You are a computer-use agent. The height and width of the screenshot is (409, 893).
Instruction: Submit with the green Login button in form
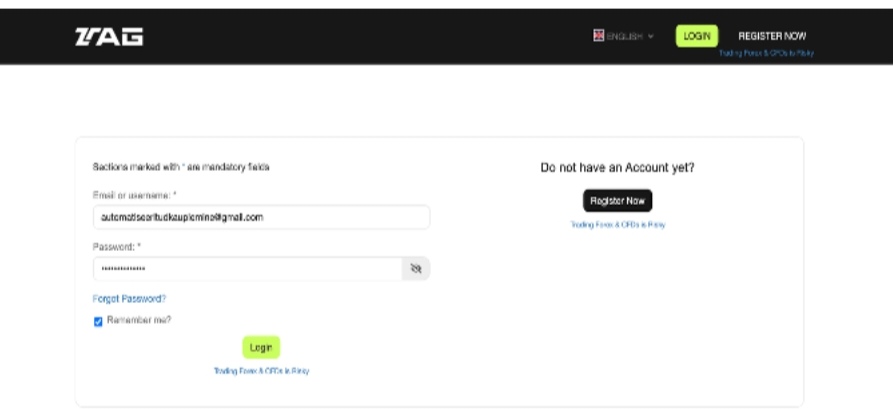[261, 347]
